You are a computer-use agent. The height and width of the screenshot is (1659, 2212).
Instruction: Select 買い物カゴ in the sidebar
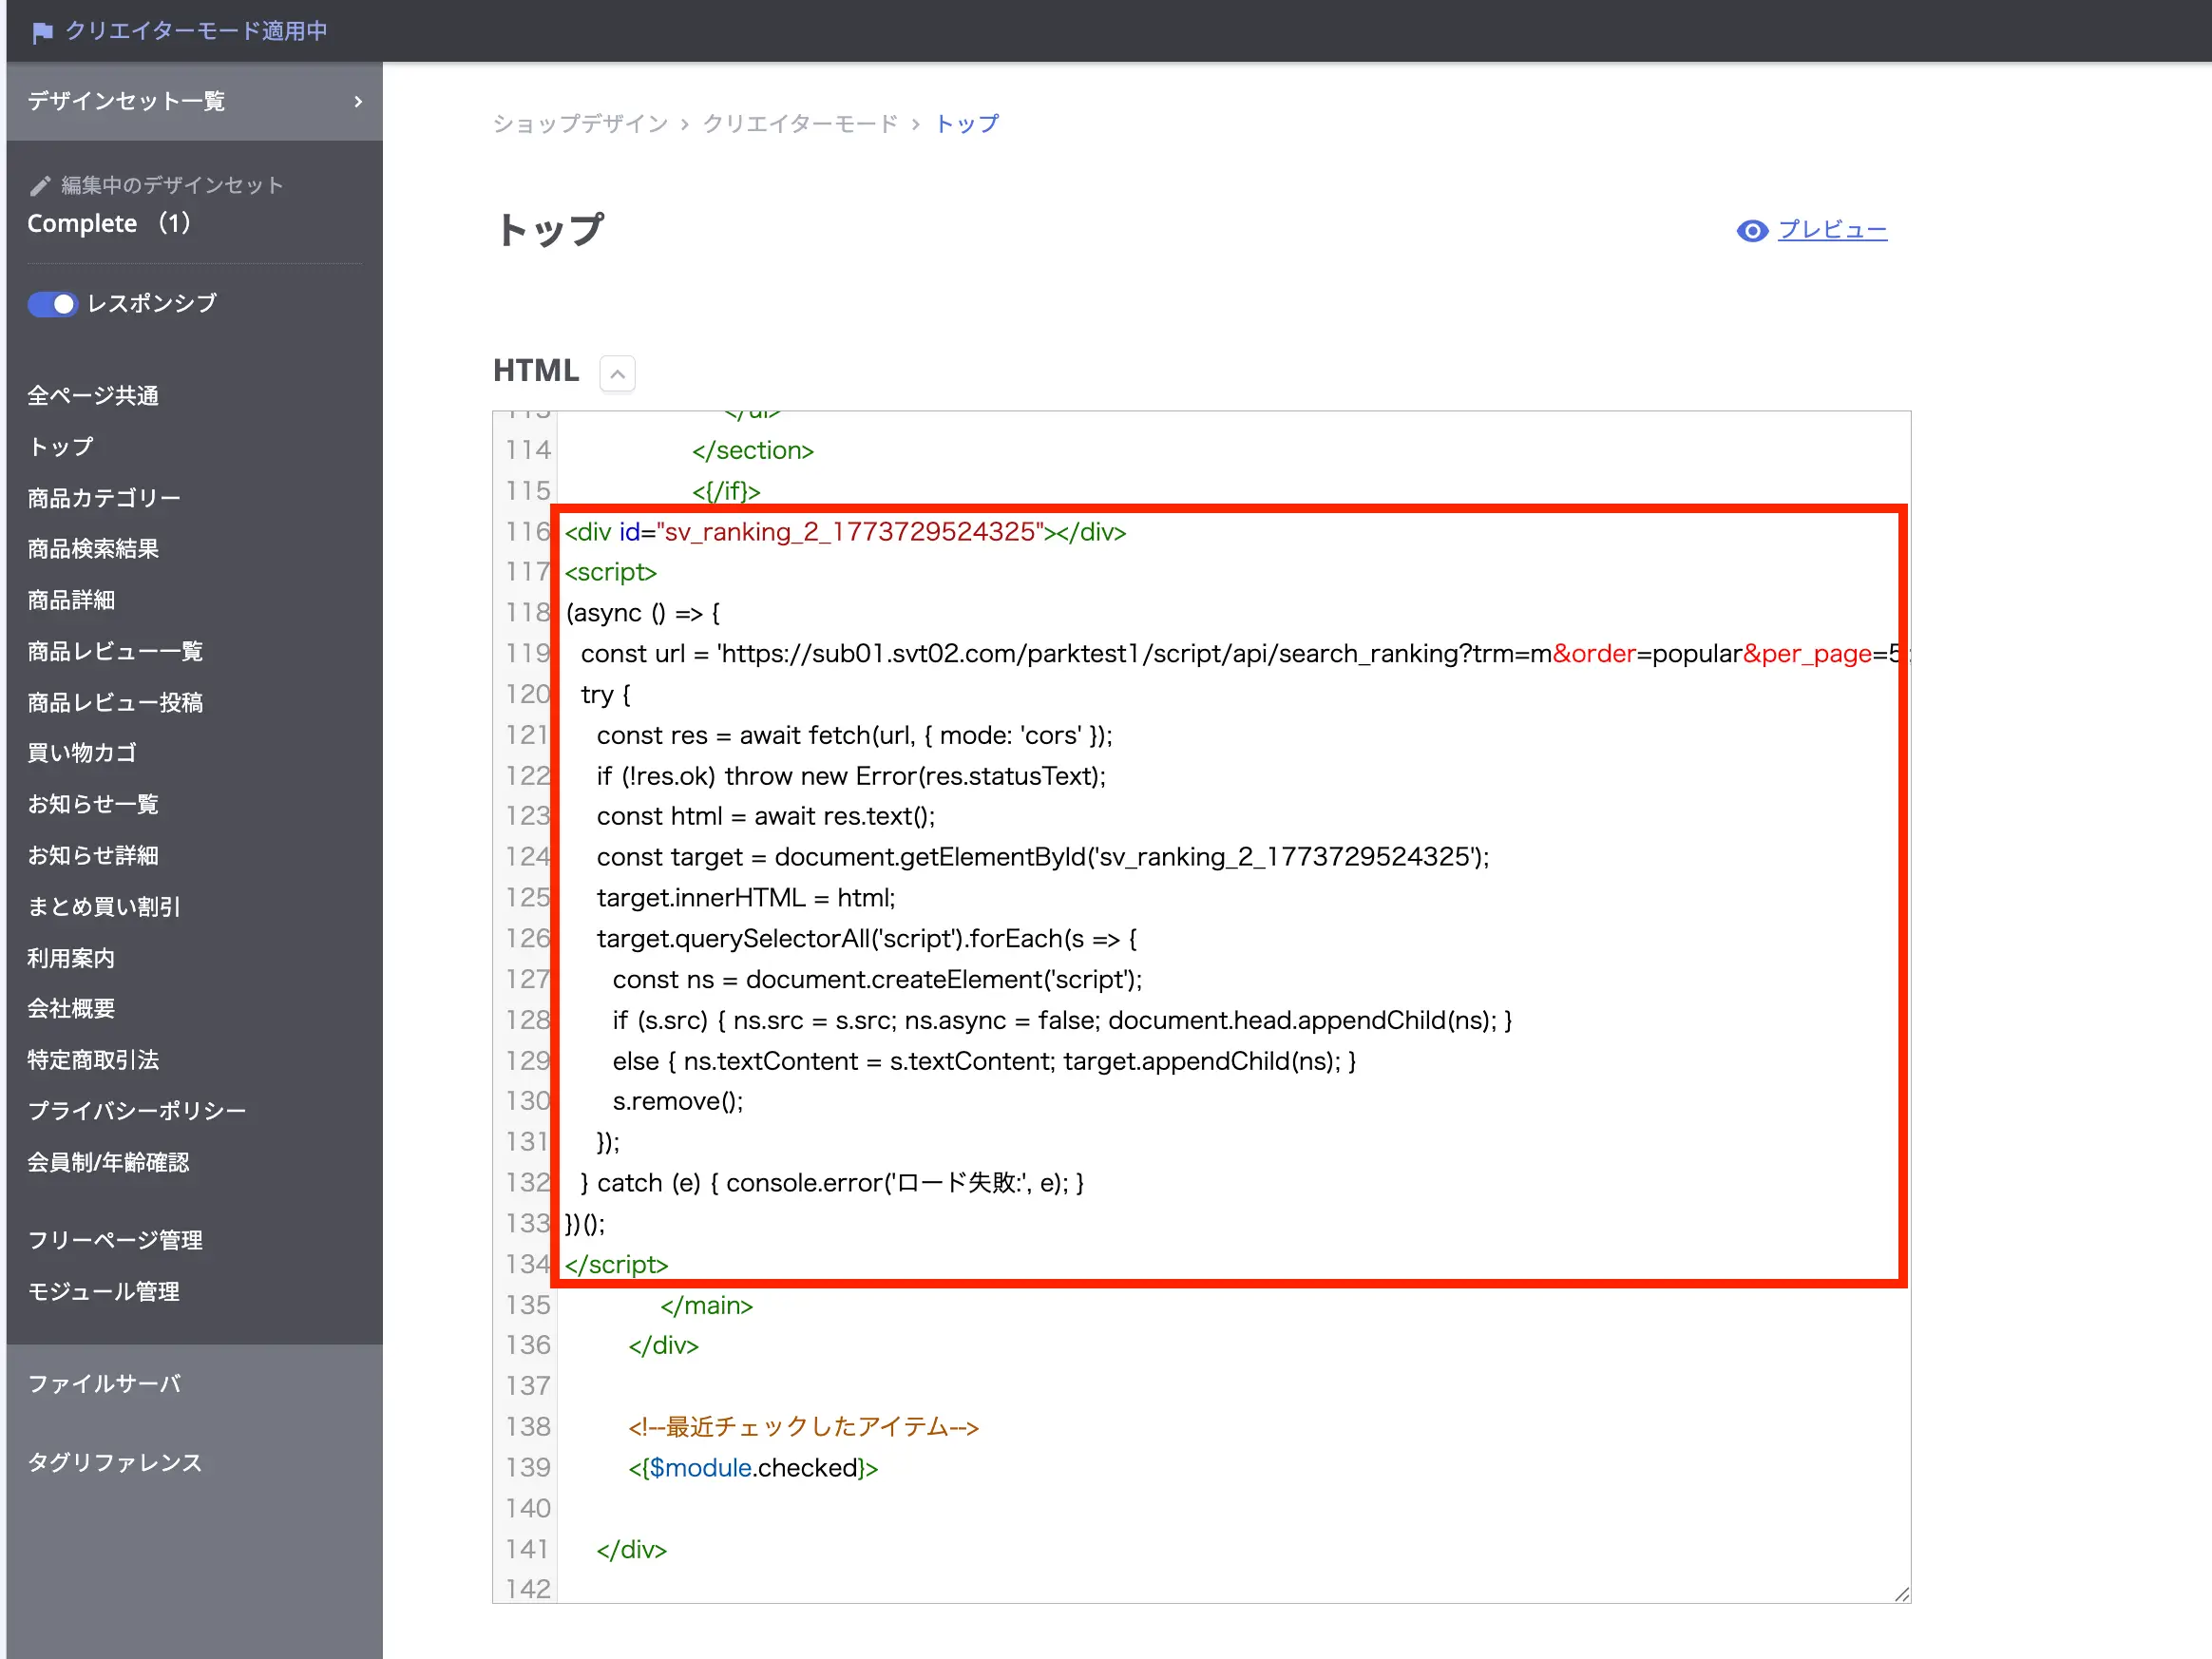point(82,753)
